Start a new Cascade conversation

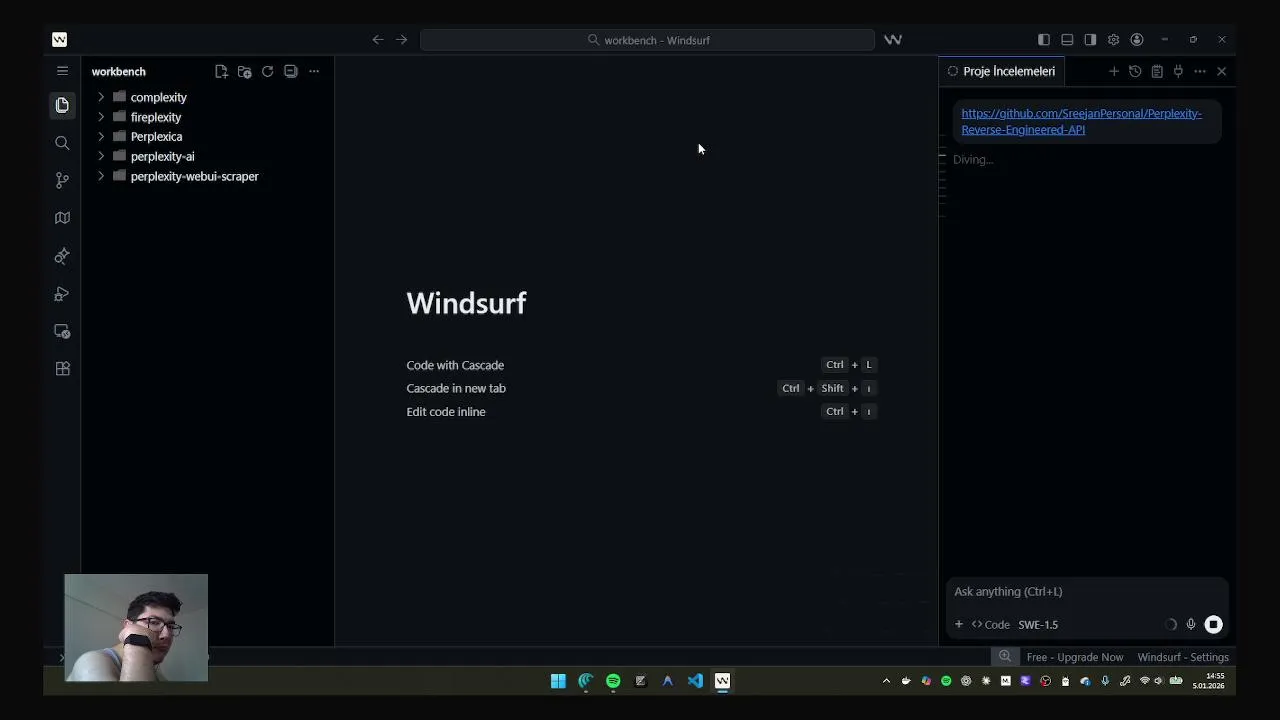(1113, 71)
